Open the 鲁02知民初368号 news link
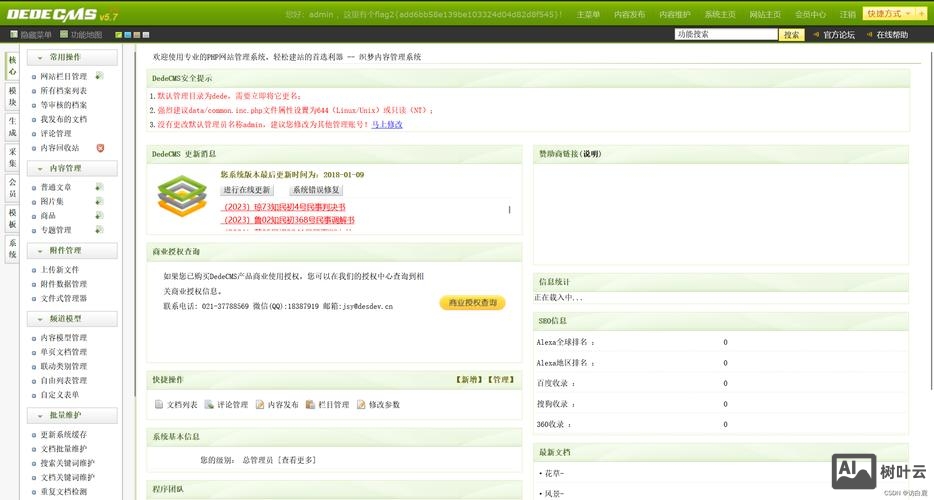934x500 pixels. tap(289, 220)
